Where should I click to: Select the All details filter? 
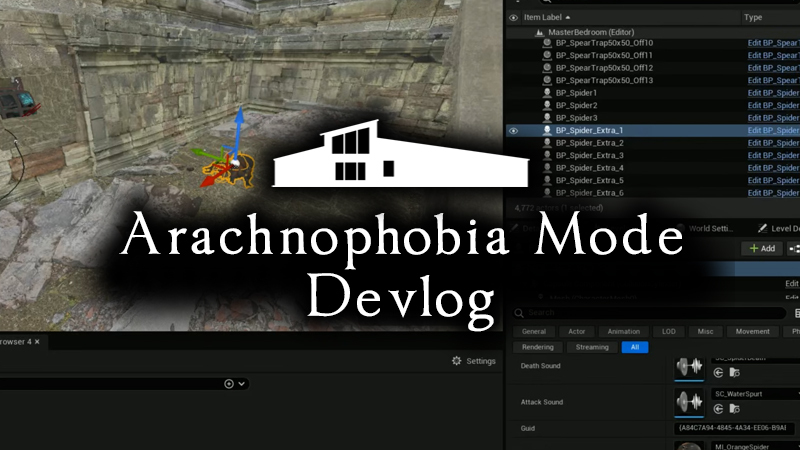point(635,347)
